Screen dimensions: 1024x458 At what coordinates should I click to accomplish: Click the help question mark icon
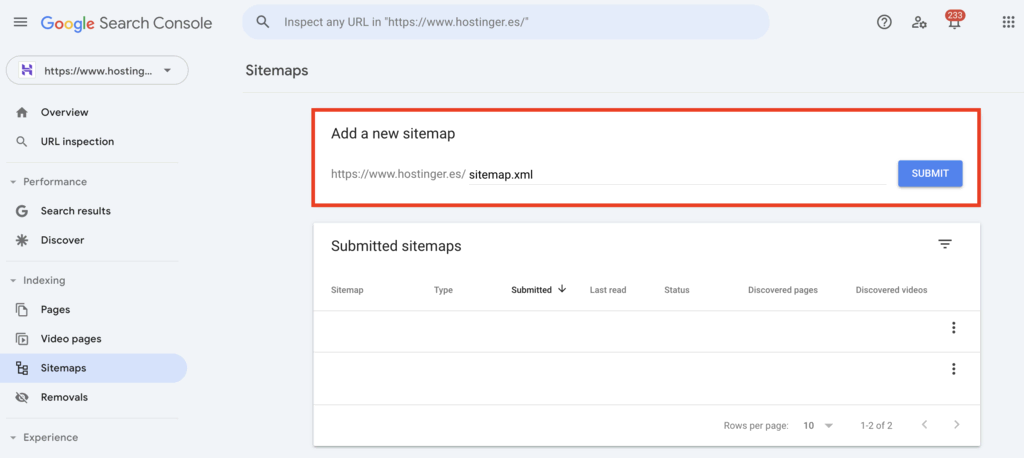[x=884, y=22]
